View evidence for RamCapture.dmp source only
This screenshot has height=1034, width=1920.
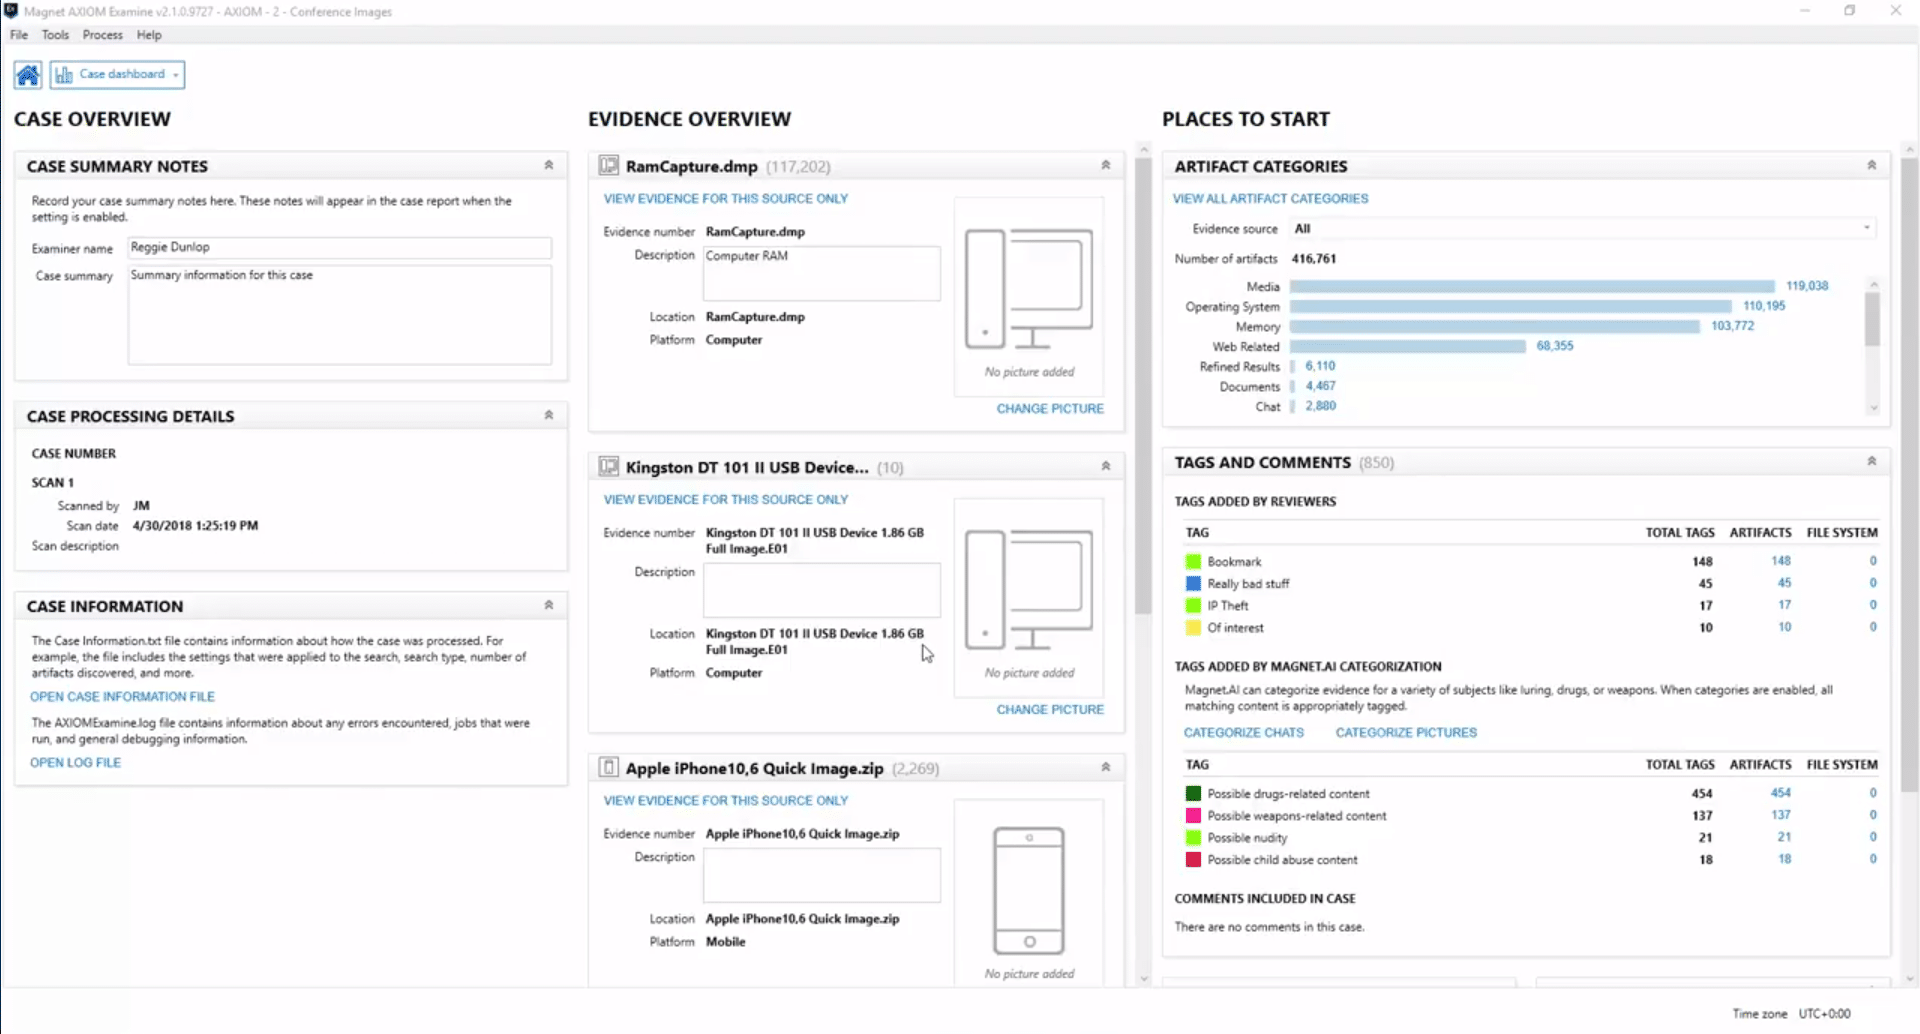pos(726,199)
